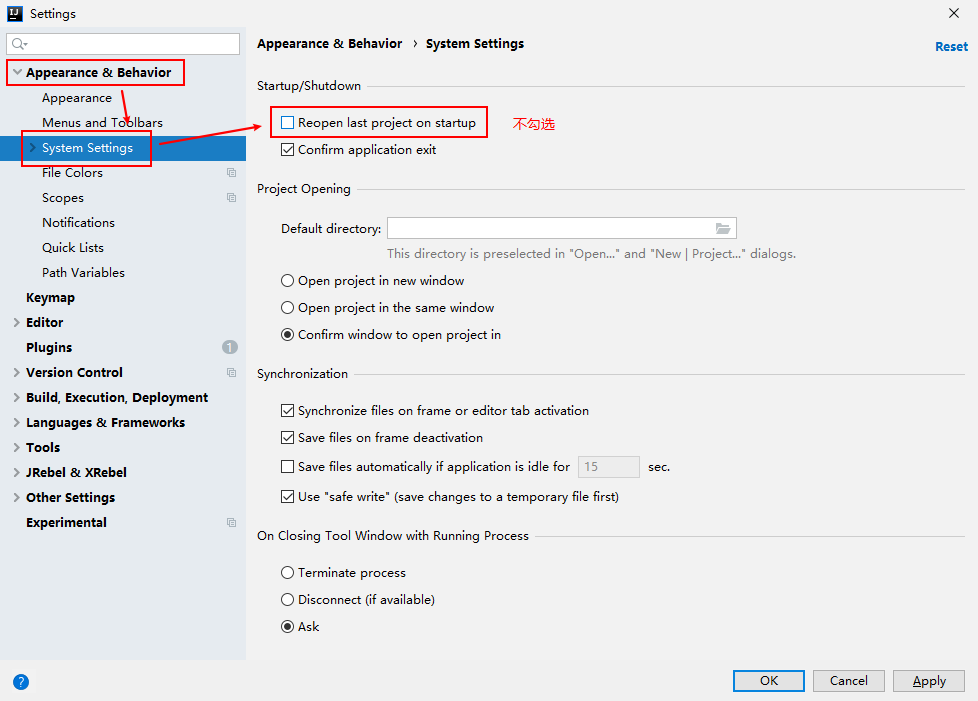Enable Reopen last project on startup

[288, 123]
